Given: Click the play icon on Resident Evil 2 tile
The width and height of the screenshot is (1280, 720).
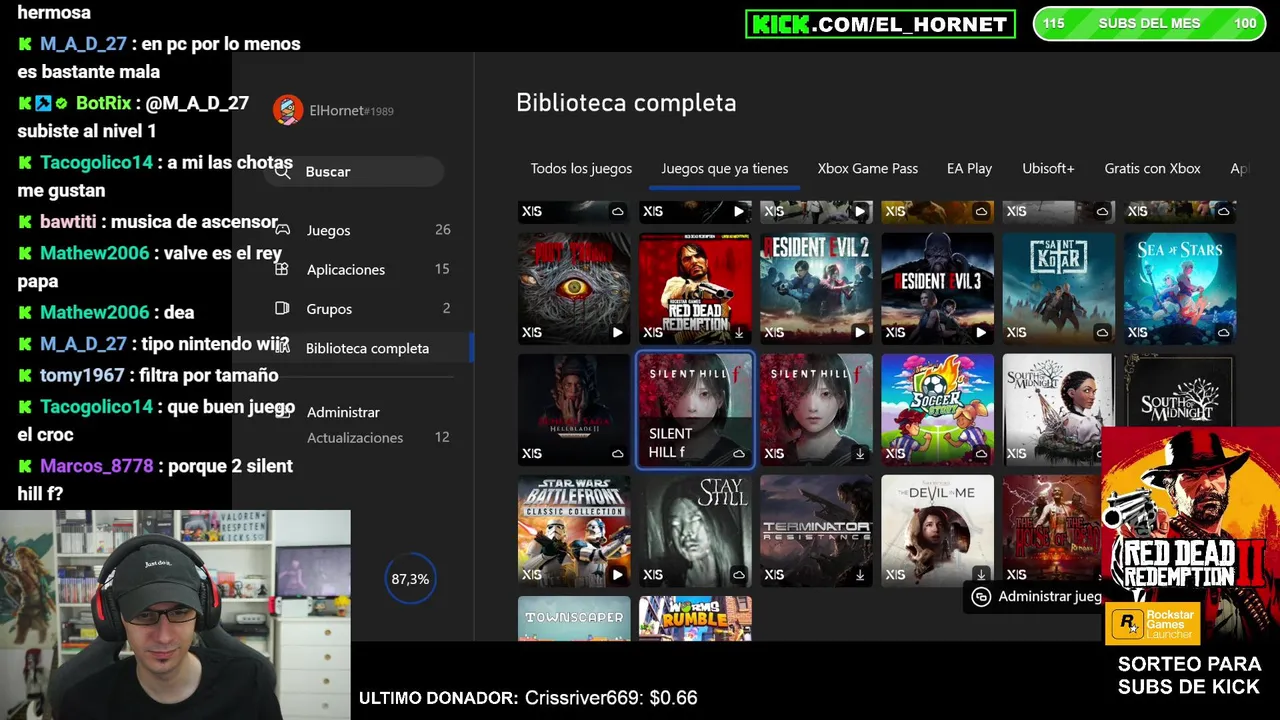Looking at the screenshot, I should click(x=860, y=332).
